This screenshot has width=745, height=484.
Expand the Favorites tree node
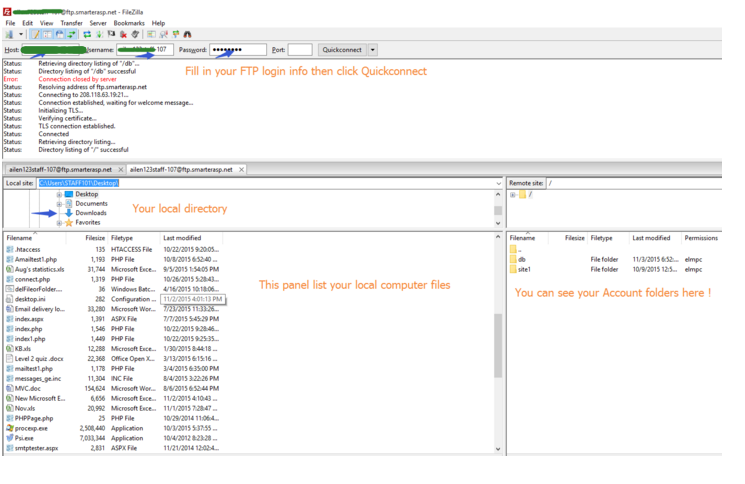click(59, 223)
